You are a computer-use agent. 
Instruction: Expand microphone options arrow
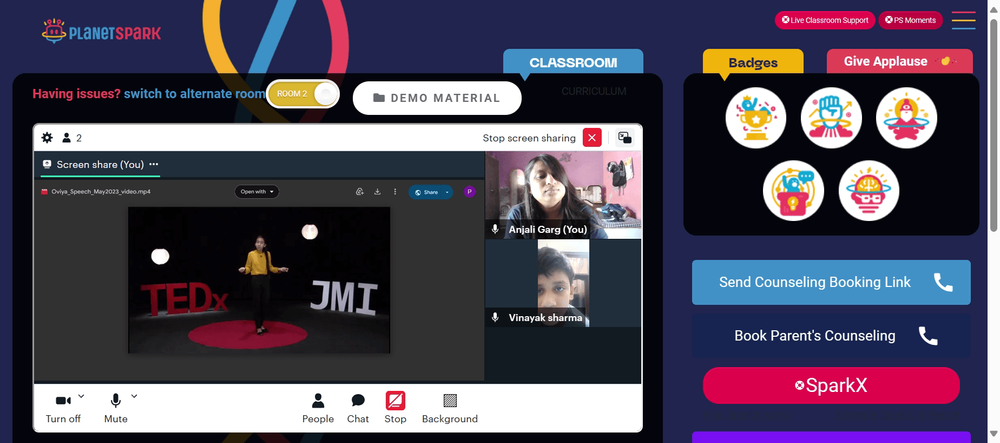134,396
